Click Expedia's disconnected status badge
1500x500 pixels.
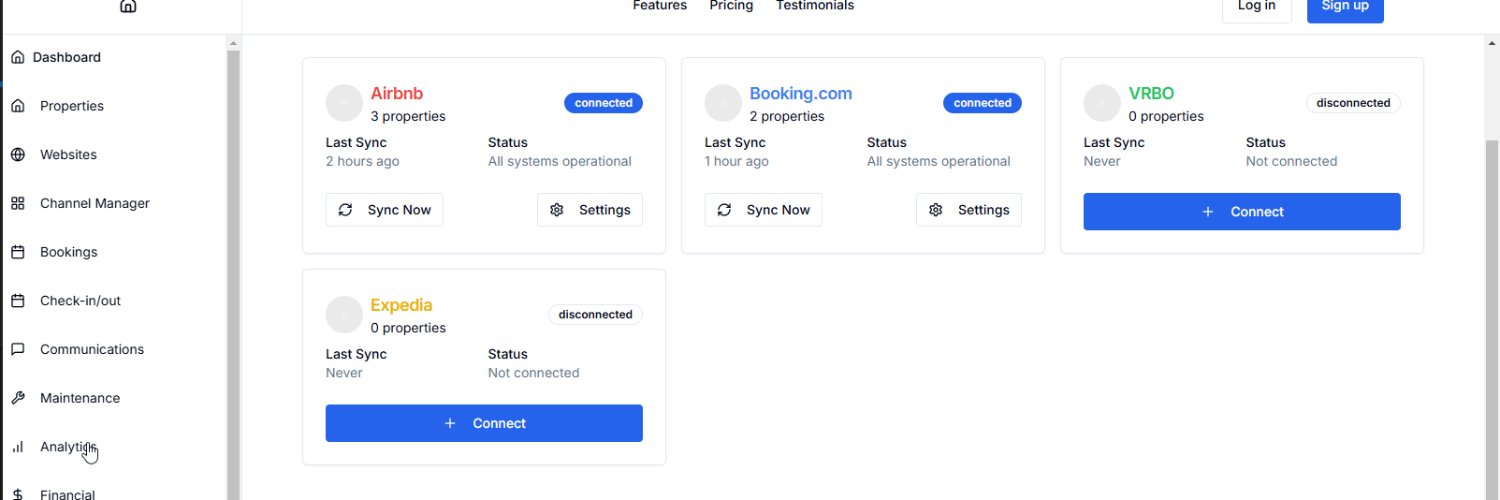595,315
